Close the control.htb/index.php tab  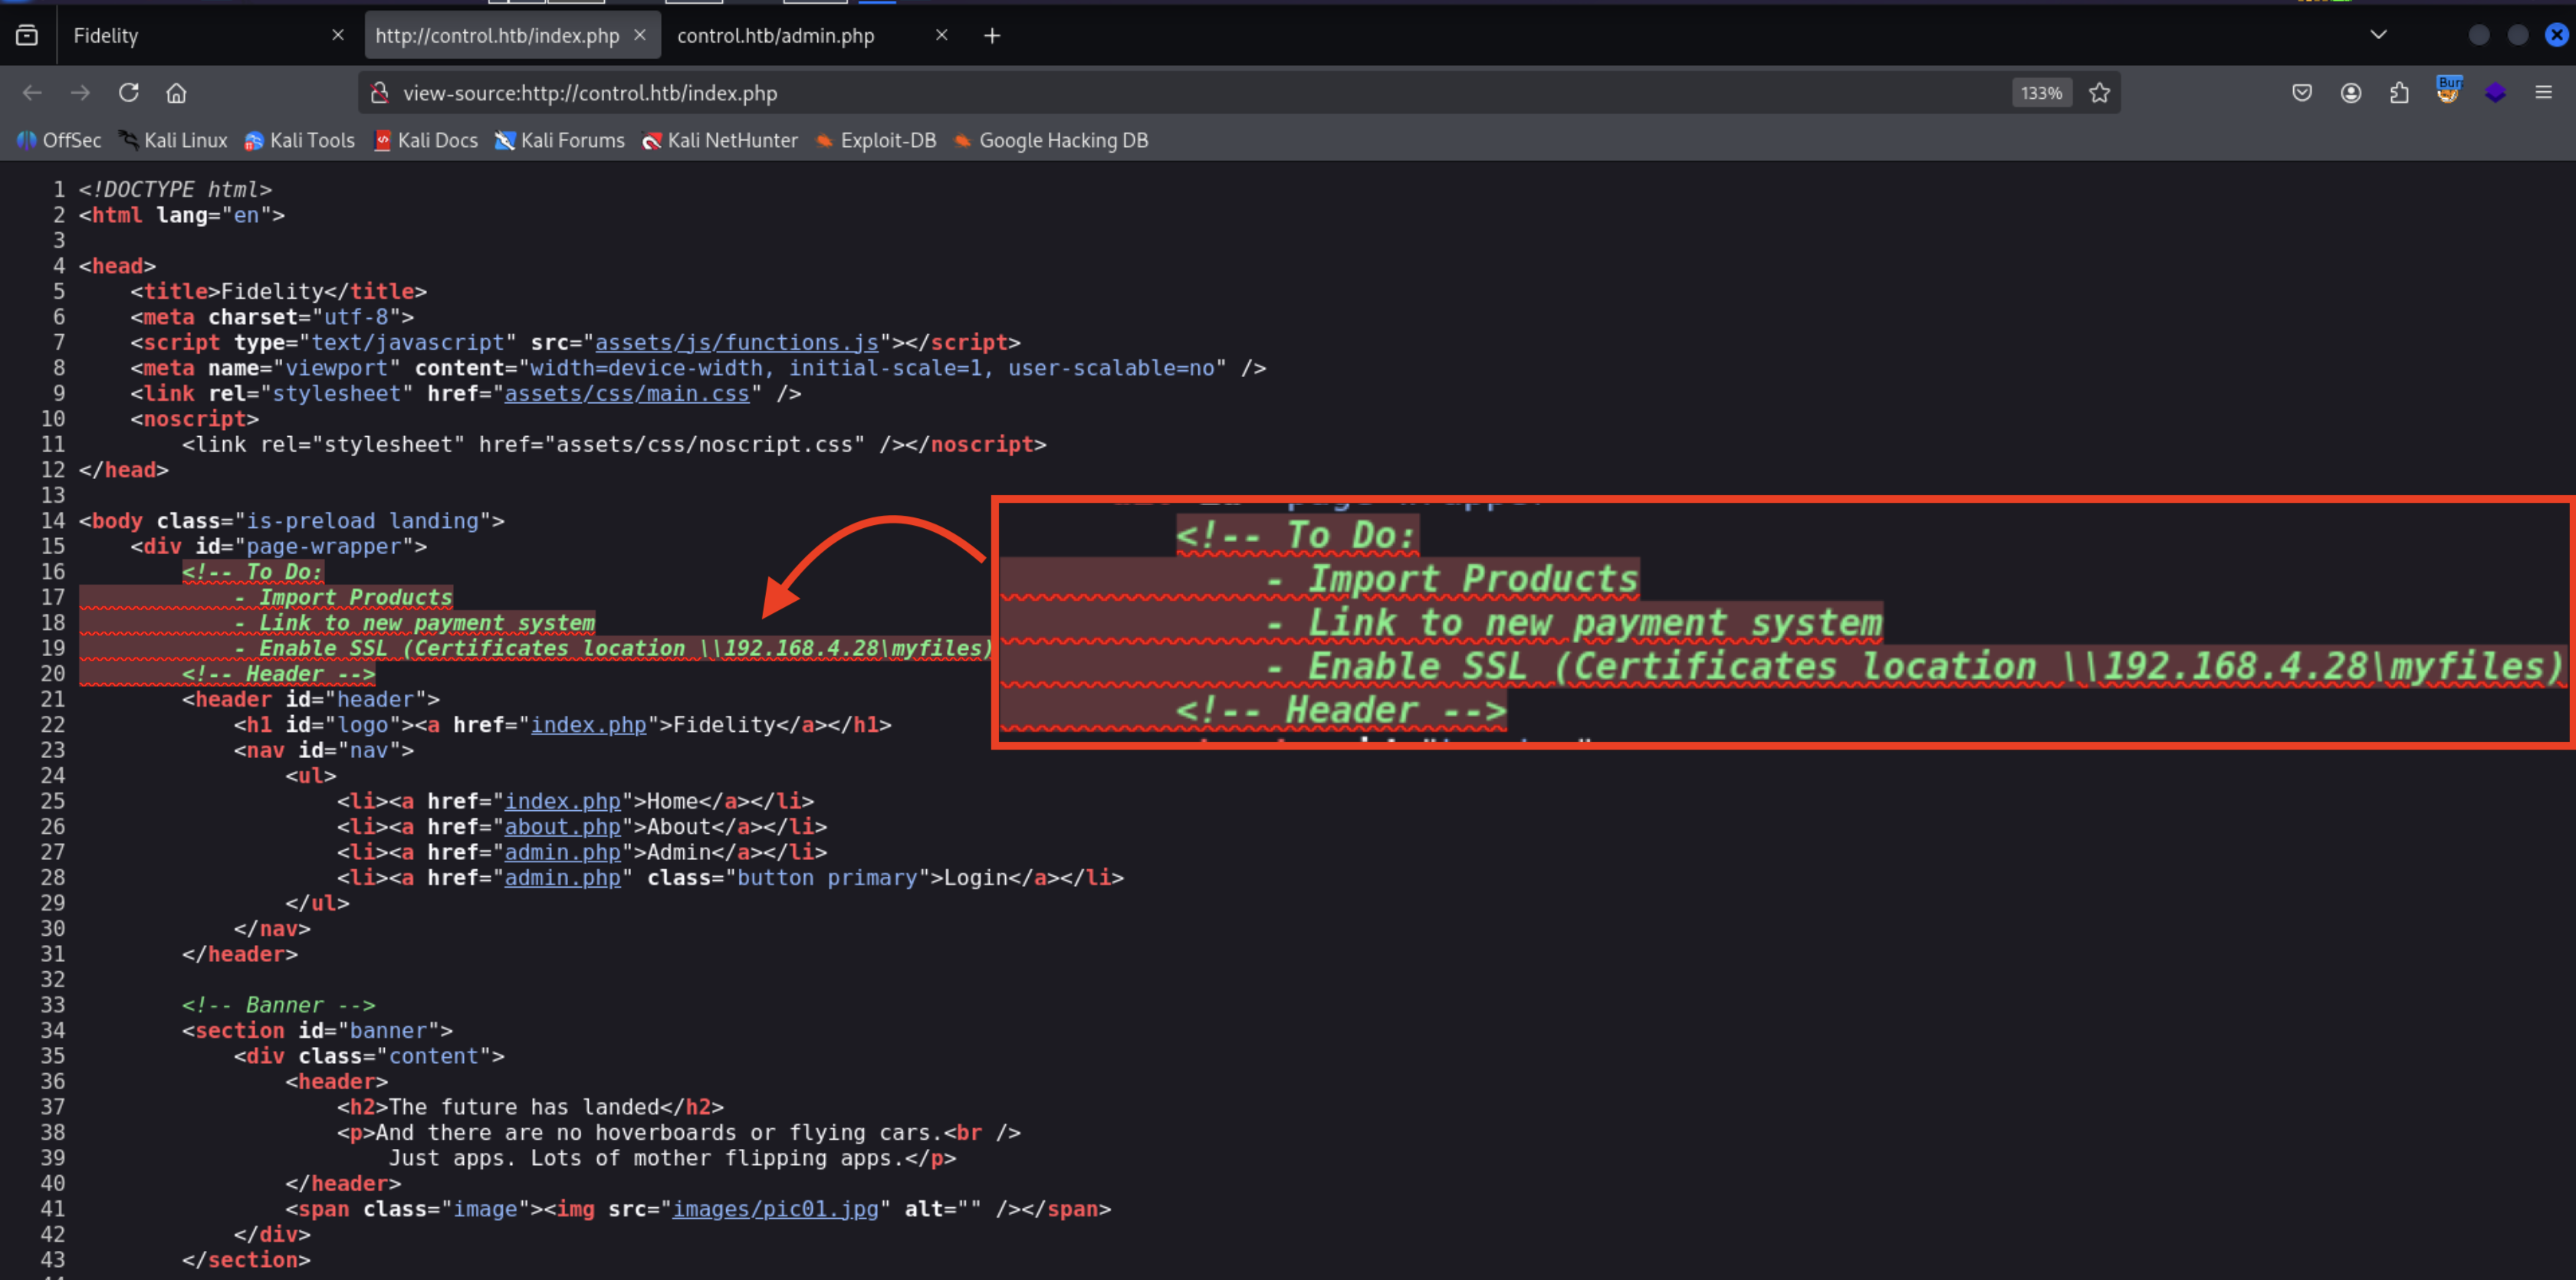(640, 35)
